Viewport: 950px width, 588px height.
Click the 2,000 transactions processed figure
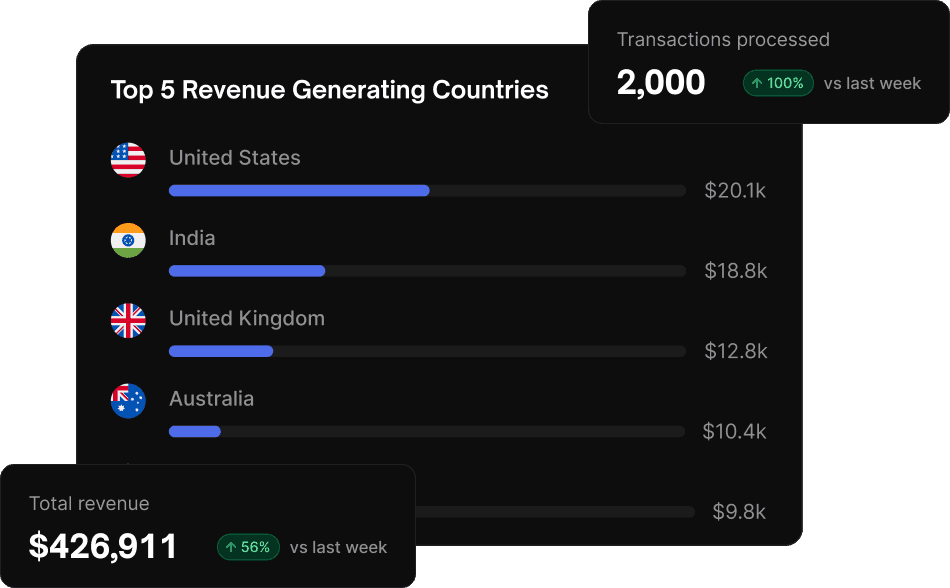[661, 82]
